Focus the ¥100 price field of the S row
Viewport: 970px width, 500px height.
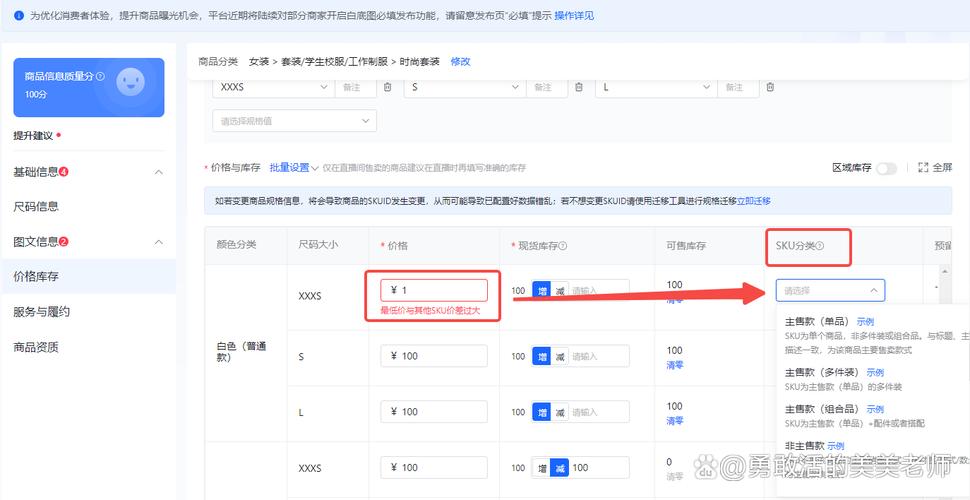point(434,356)
